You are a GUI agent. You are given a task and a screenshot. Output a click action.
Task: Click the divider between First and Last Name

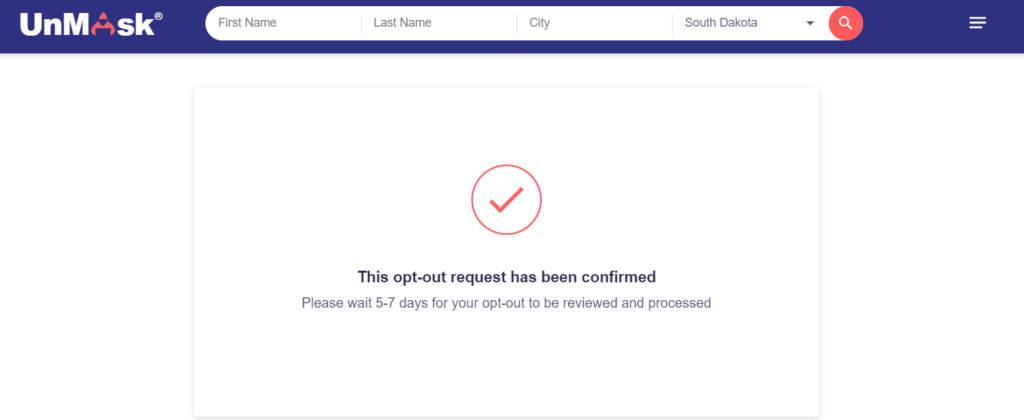coord(361,24)
